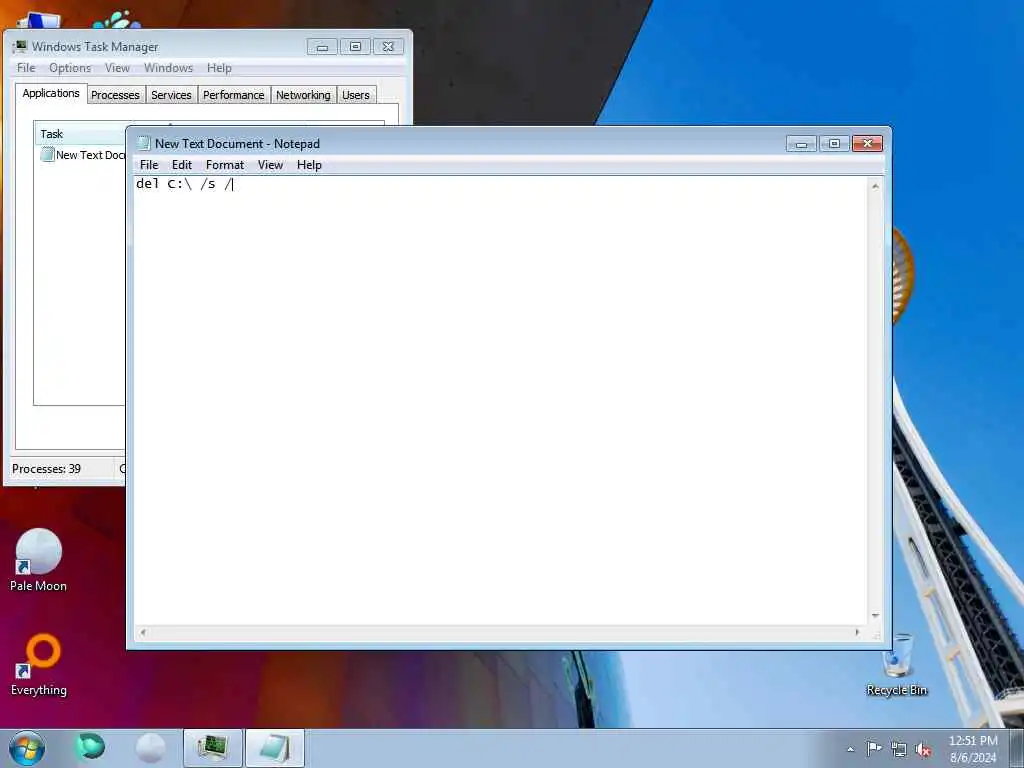This screenshot has width=1024, height=768.
Task: Open Task Manager's View menu
Action: (117, 68)
